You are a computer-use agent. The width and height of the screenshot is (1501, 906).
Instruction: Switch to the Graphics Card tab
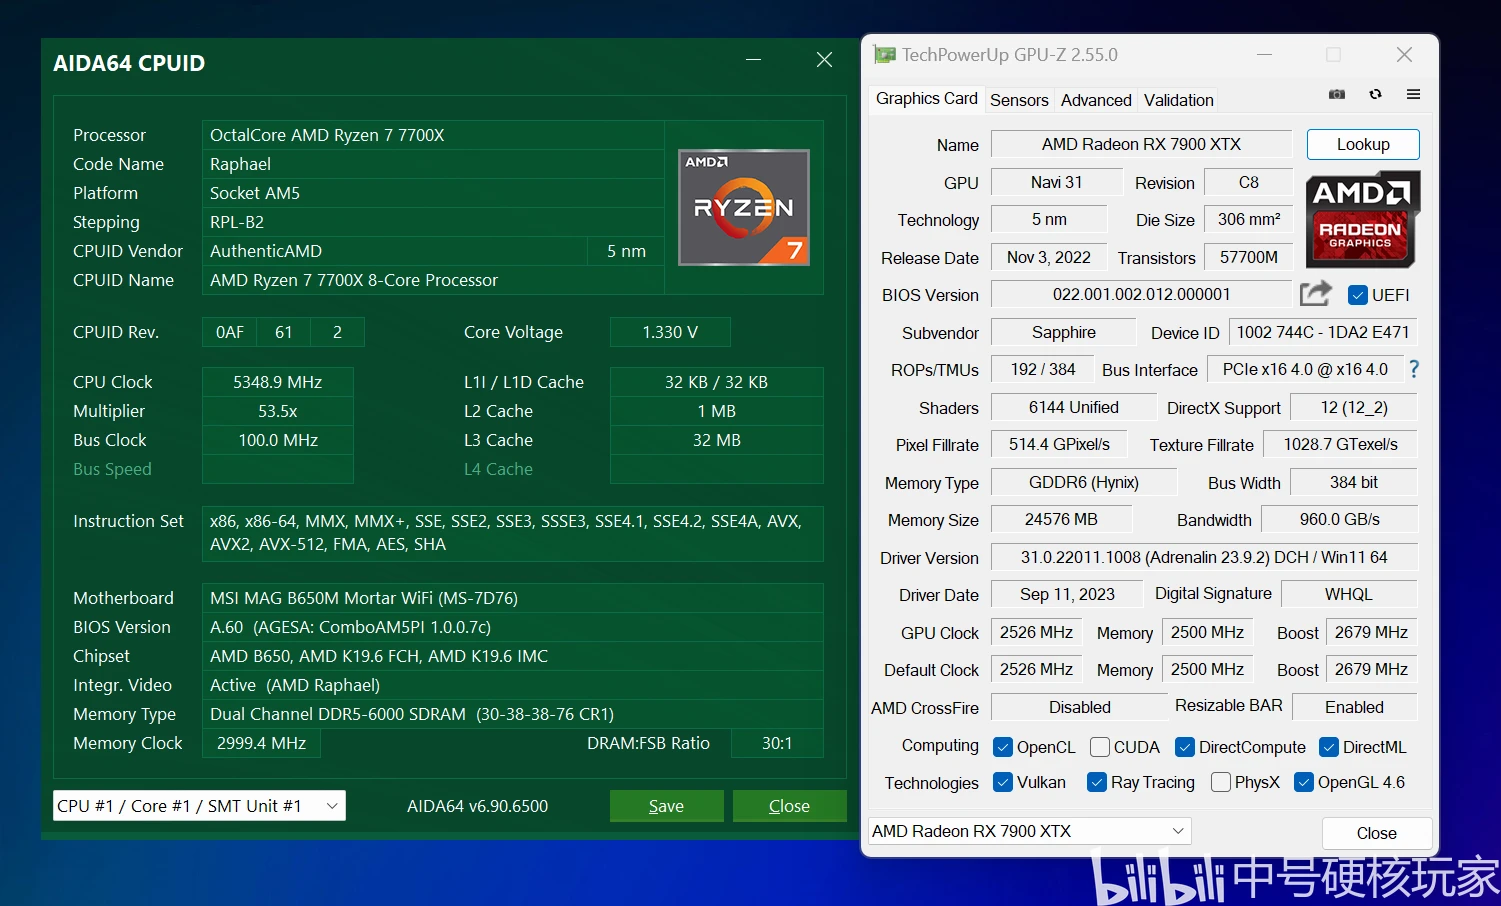coord(927,98)
